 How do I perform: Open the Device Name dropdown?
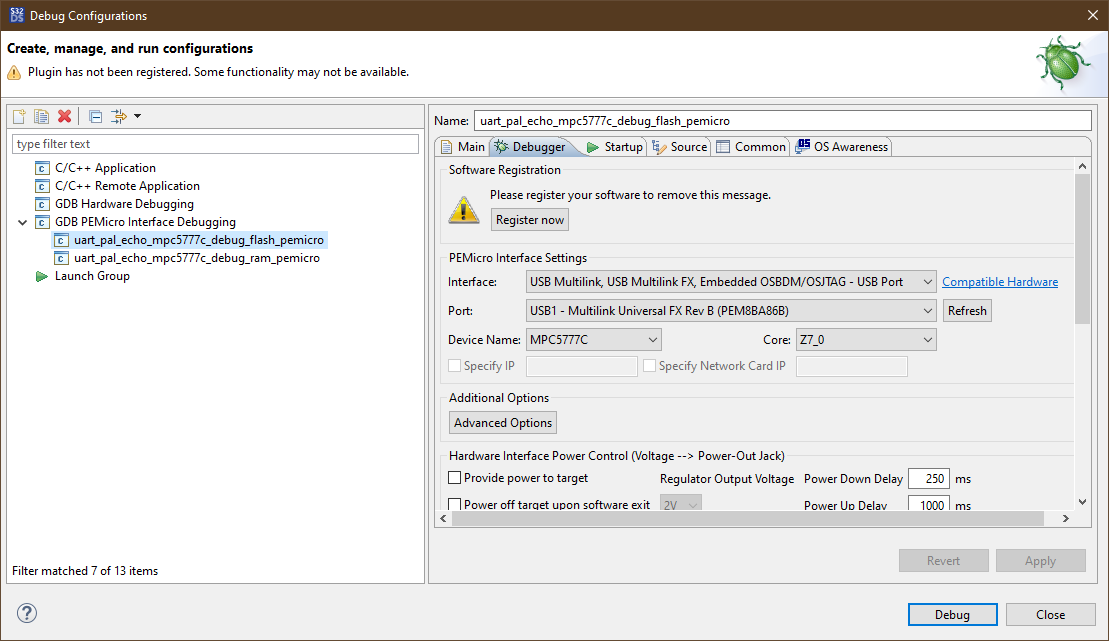click(593, 340)
